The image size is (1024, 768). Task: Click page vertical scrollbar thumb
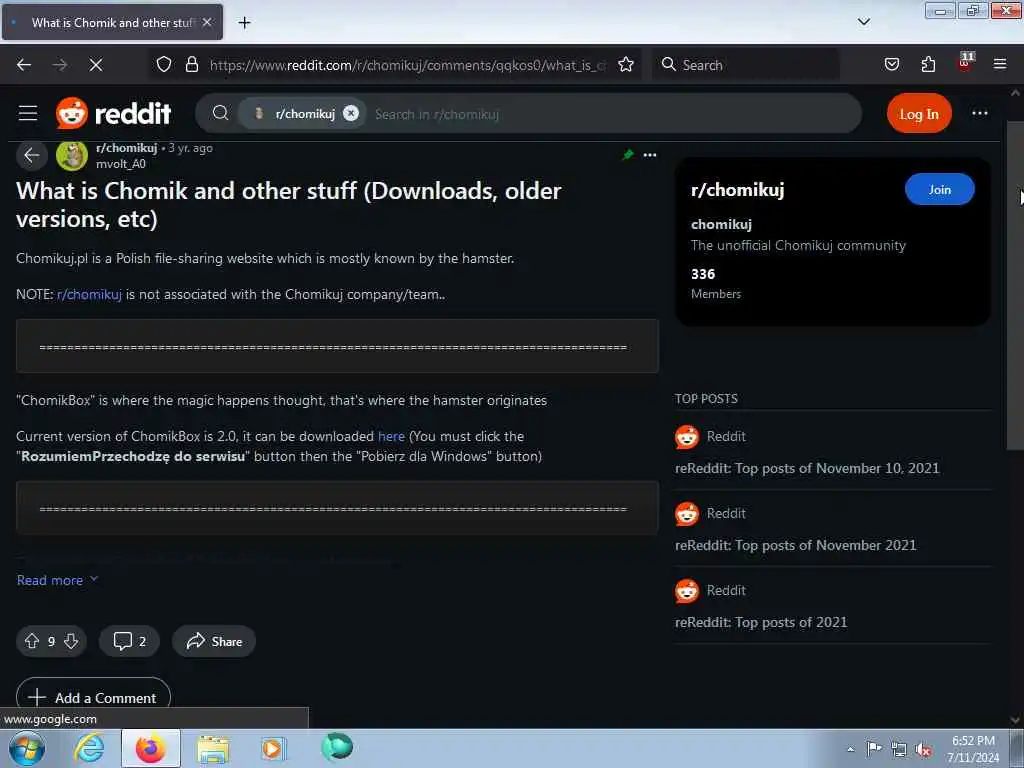pyautogui.click(x=1014, y=285)
